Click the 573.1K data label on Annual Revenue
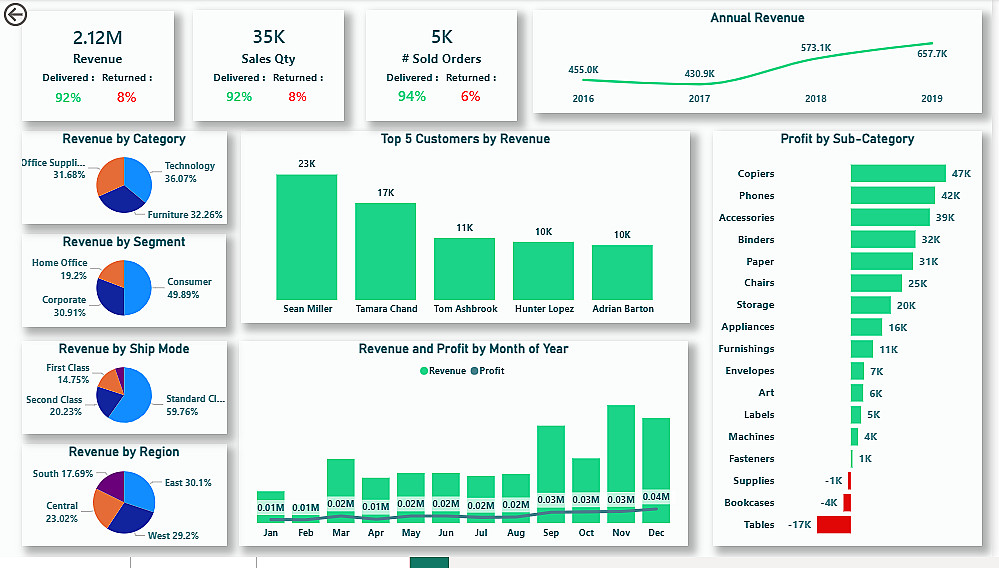Screen dimensions: 999x568 (x=816, y=48)
